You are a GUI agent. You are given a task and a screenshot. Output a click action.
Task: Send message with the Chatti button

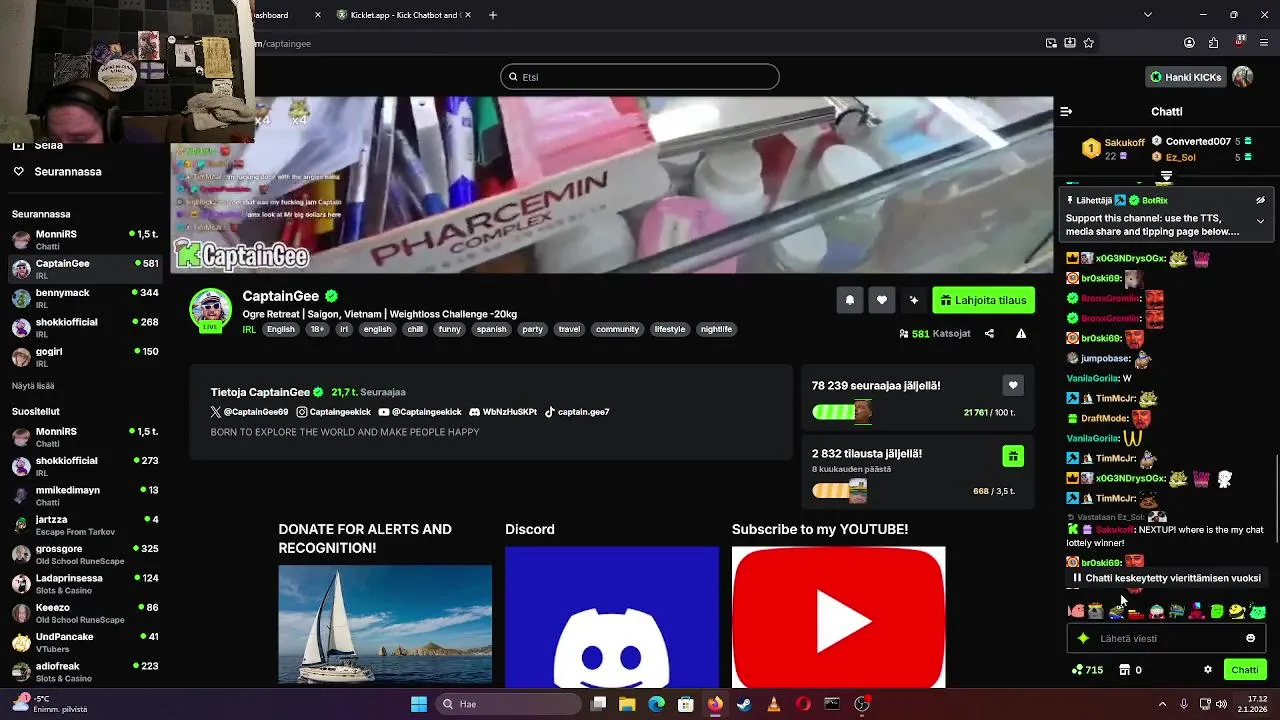(x=1245, y=670)
